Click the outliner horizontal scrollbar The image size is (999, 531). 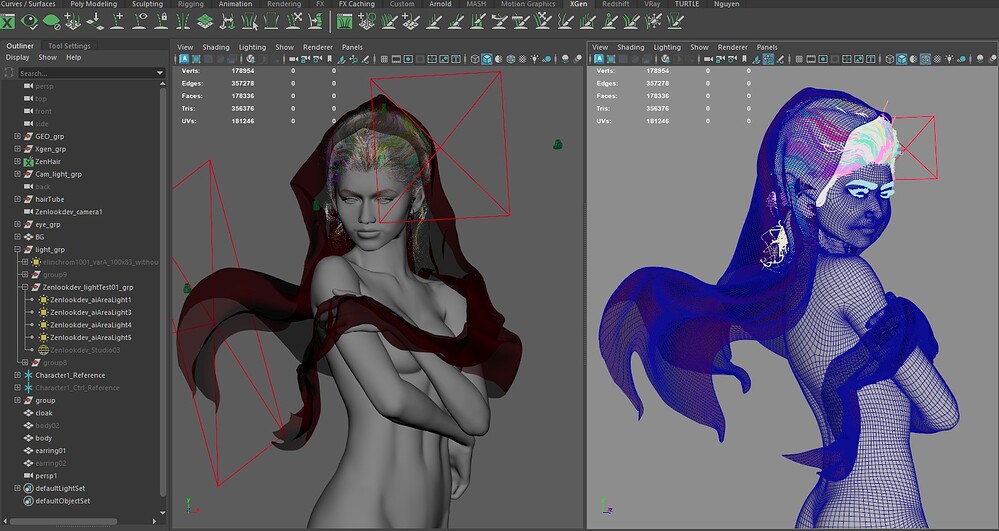[x=64, y=521]
